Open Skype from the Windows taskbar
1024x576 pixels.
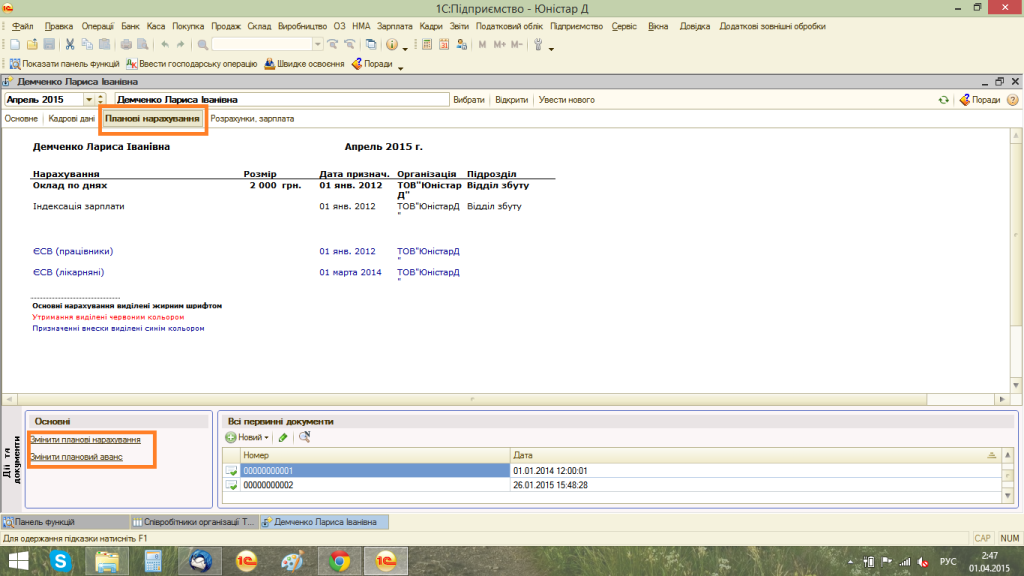click(61, 561)
